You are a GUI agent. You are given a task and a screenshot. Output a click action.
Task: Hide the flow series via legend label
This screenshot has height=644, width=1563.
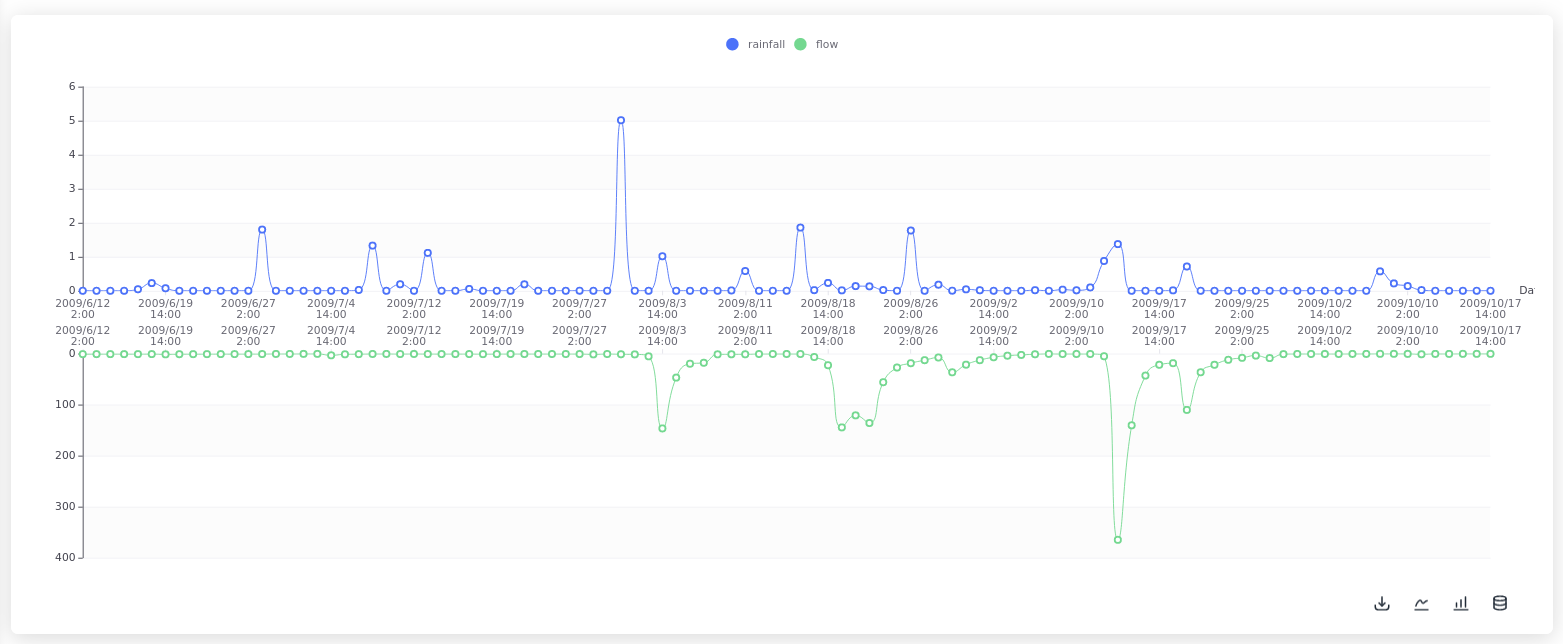tap(827, 44)
